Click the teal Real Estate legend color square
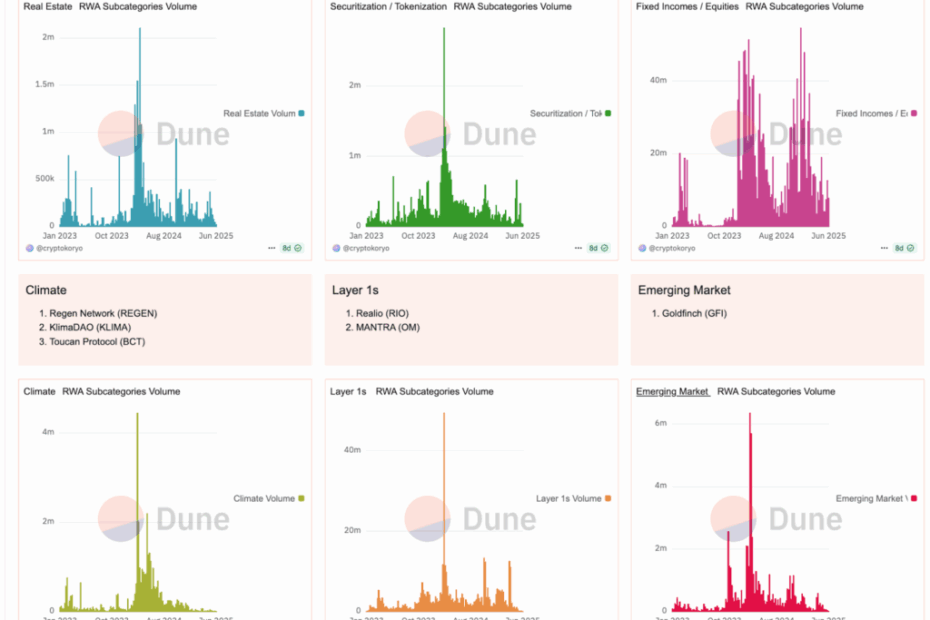The height and width of the screenshot is (620, 930). (301, 113)
